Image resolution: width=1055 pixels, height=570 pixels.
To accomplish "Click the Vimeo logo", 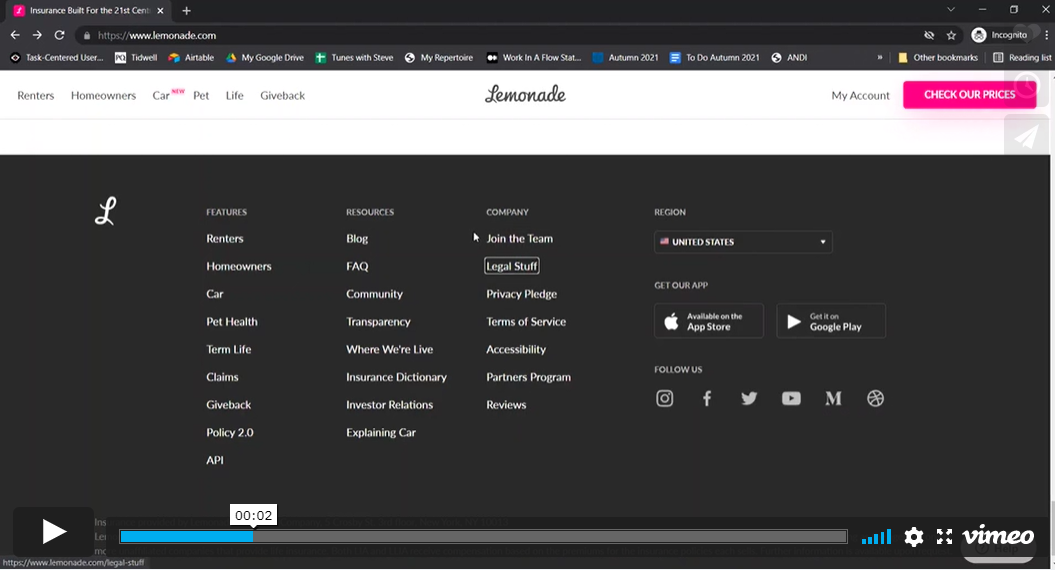I will (x=998, y=536).
